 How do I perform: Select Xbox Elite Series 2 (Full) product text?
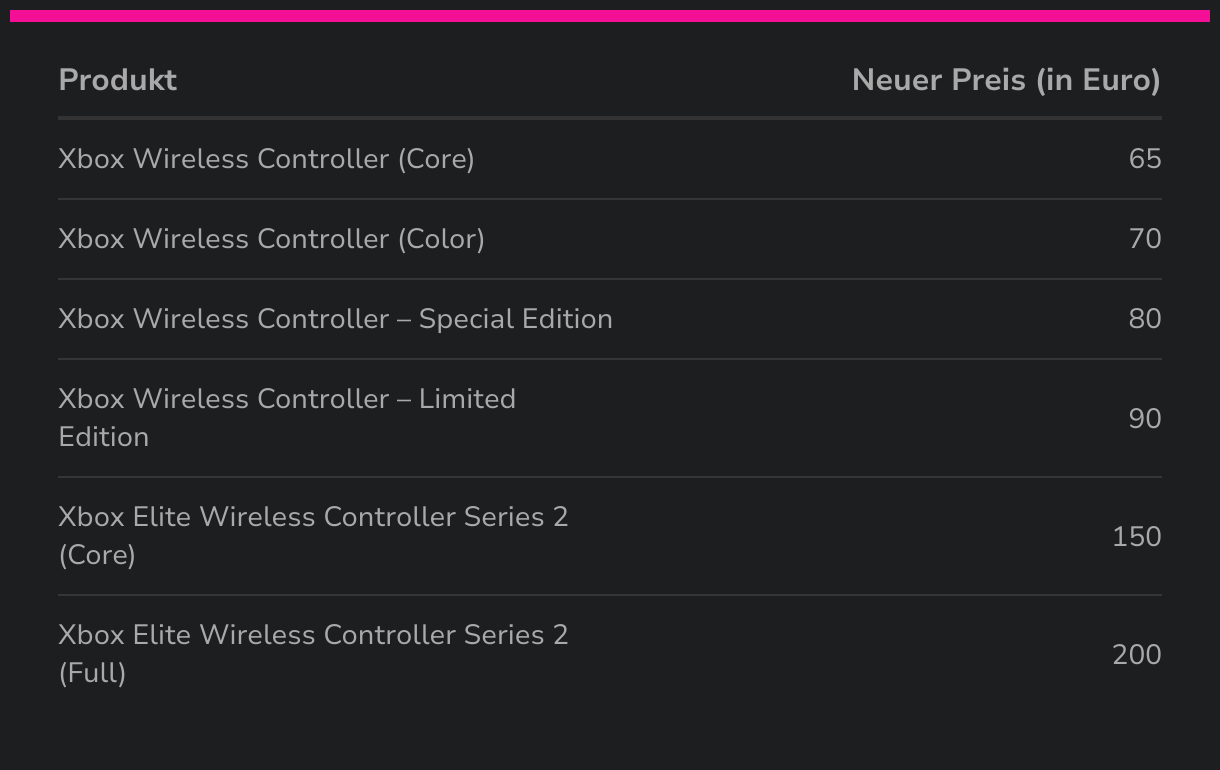click(313, 654)
